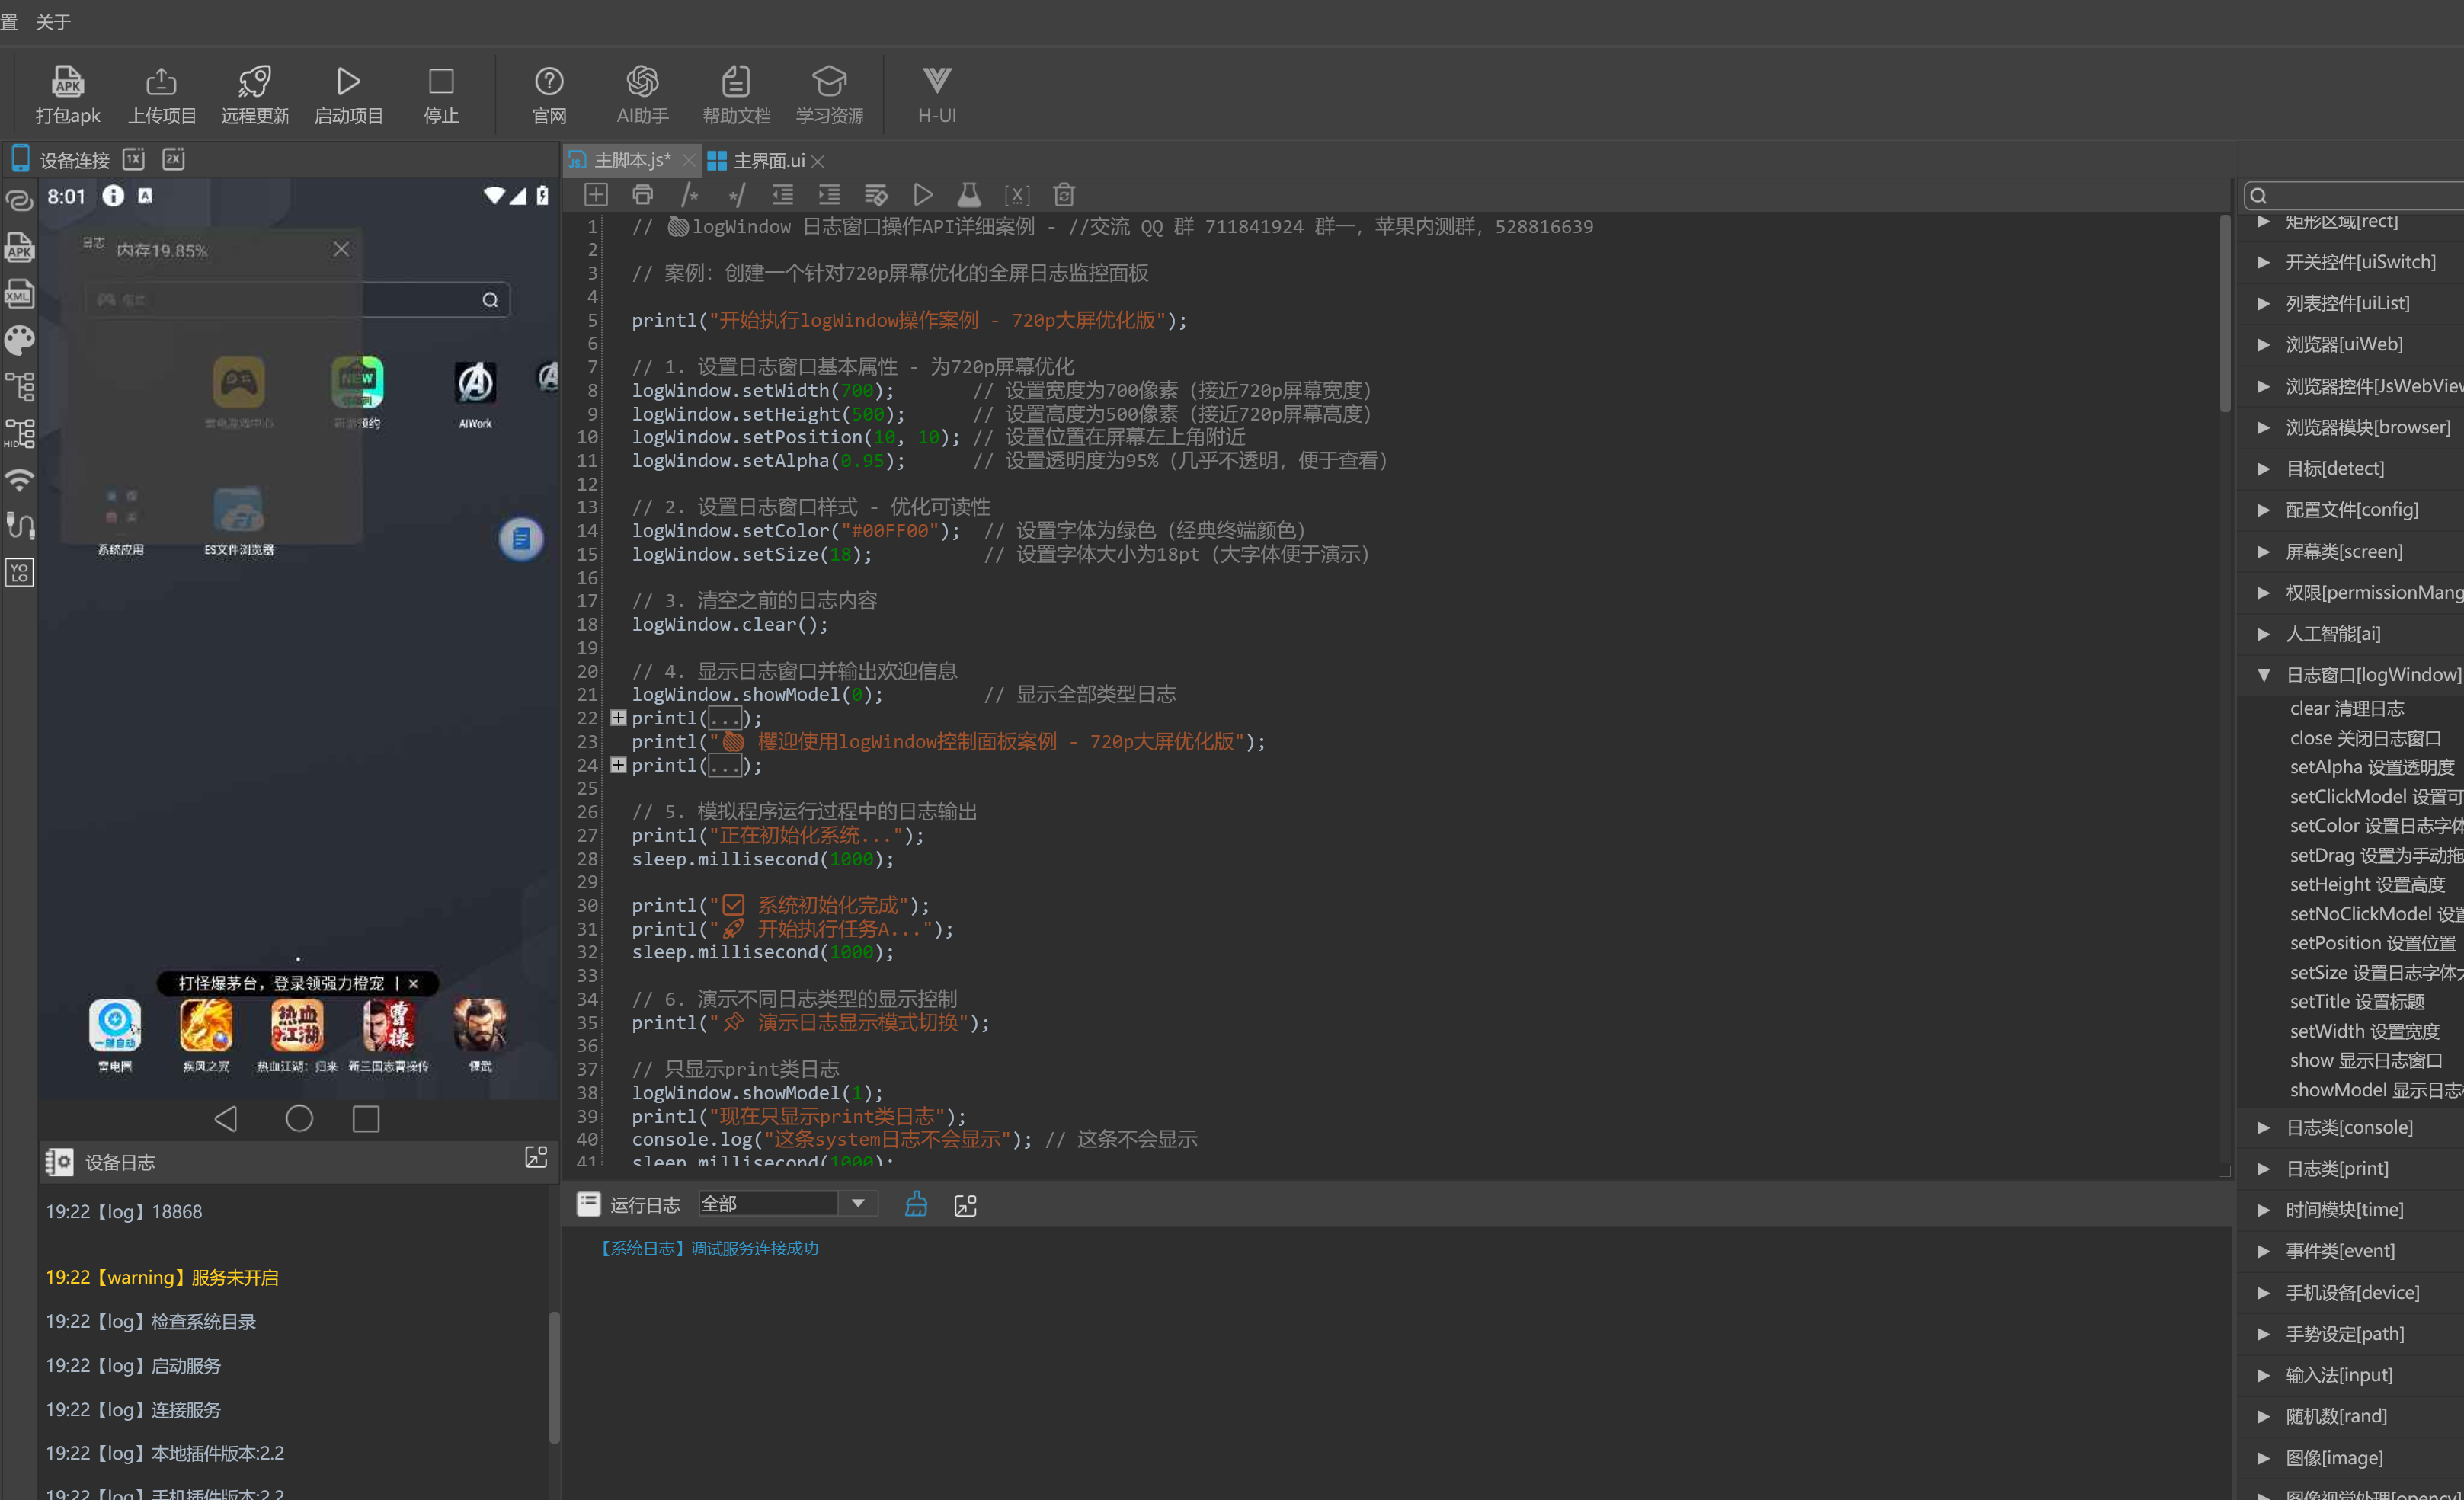Launch the AI助手 assistant
Image resolution: width=2464 pixels, height=1500 pixels.
click(642, 95)
